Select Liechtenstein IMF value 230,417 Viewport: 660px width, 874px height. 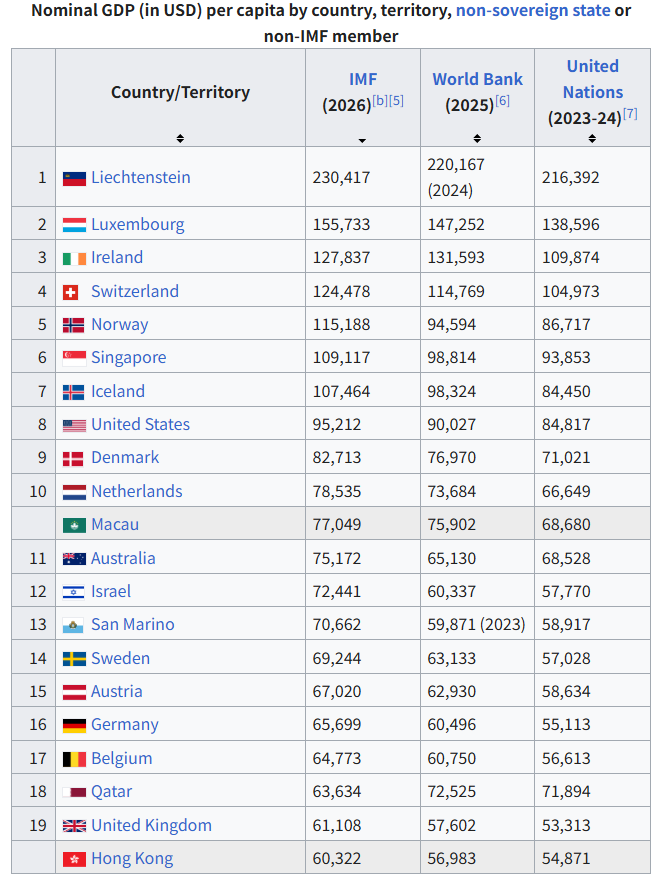coord(341,177)
